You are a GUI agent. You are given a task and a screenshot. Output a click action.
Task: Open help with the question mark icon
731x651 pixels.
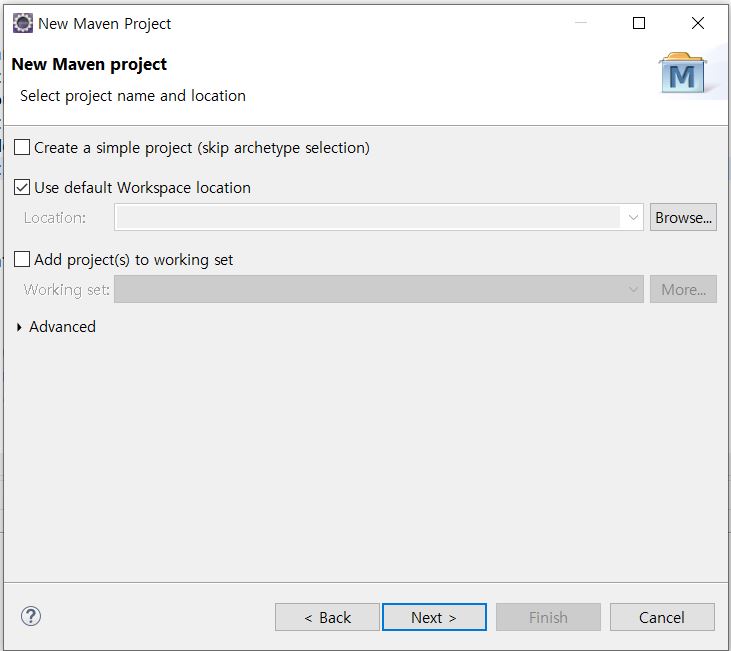(x=31, y=616)
